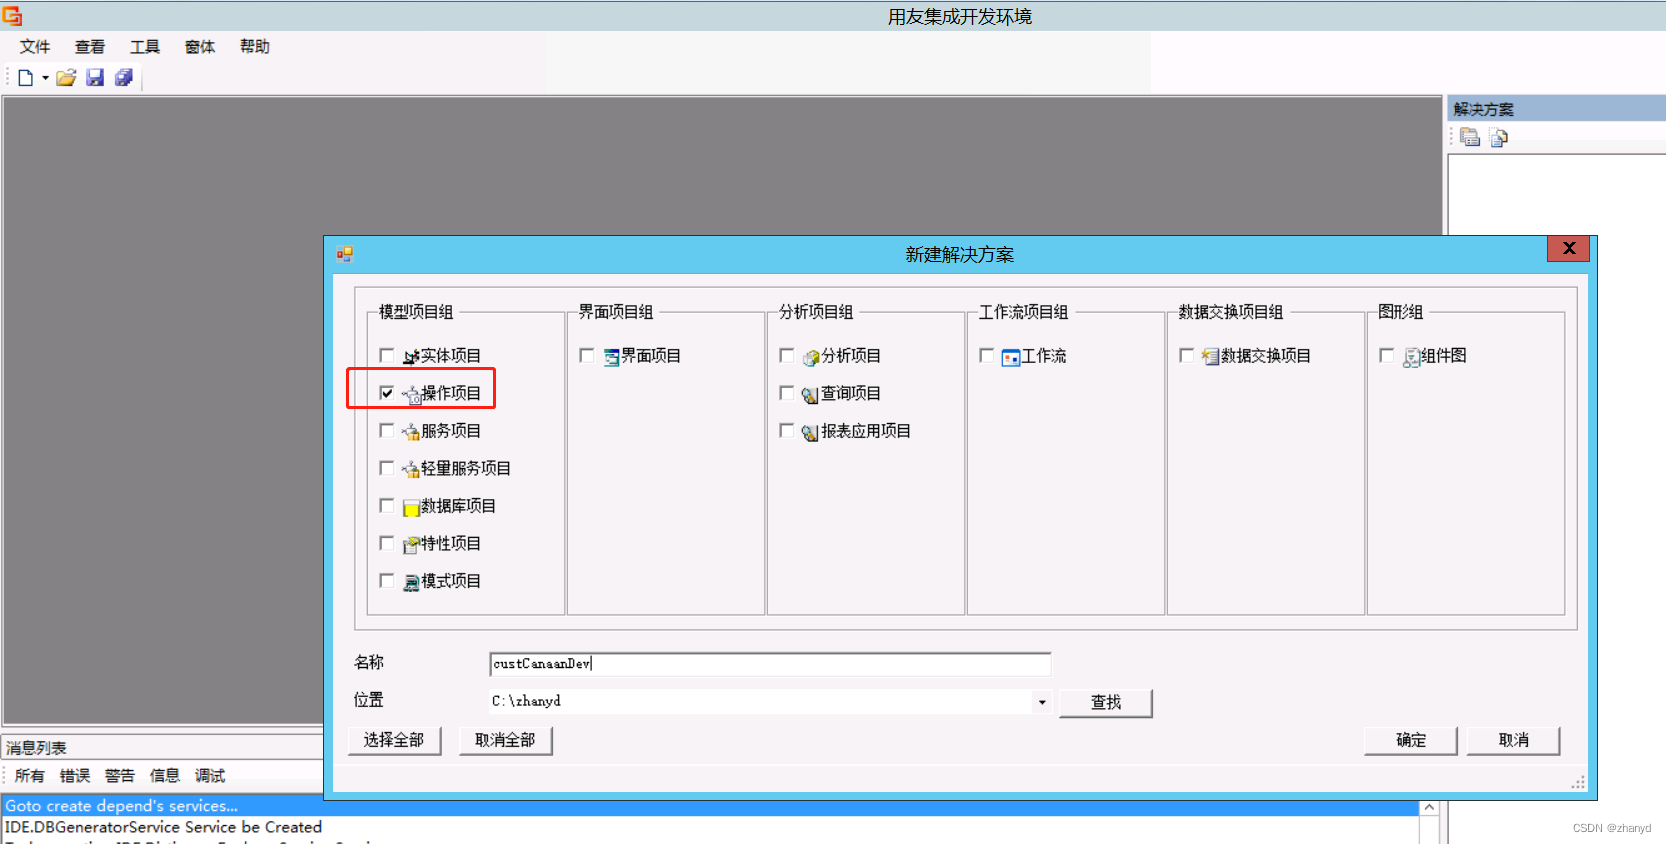Click the 数据交换项目 item icon
The height and width of the screenshot is (844, 1666).
pos(1210,357)
